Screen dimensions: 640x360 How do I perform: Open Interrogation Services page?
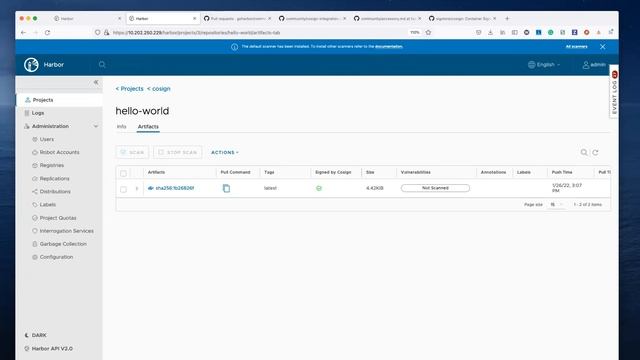[66, 231]
